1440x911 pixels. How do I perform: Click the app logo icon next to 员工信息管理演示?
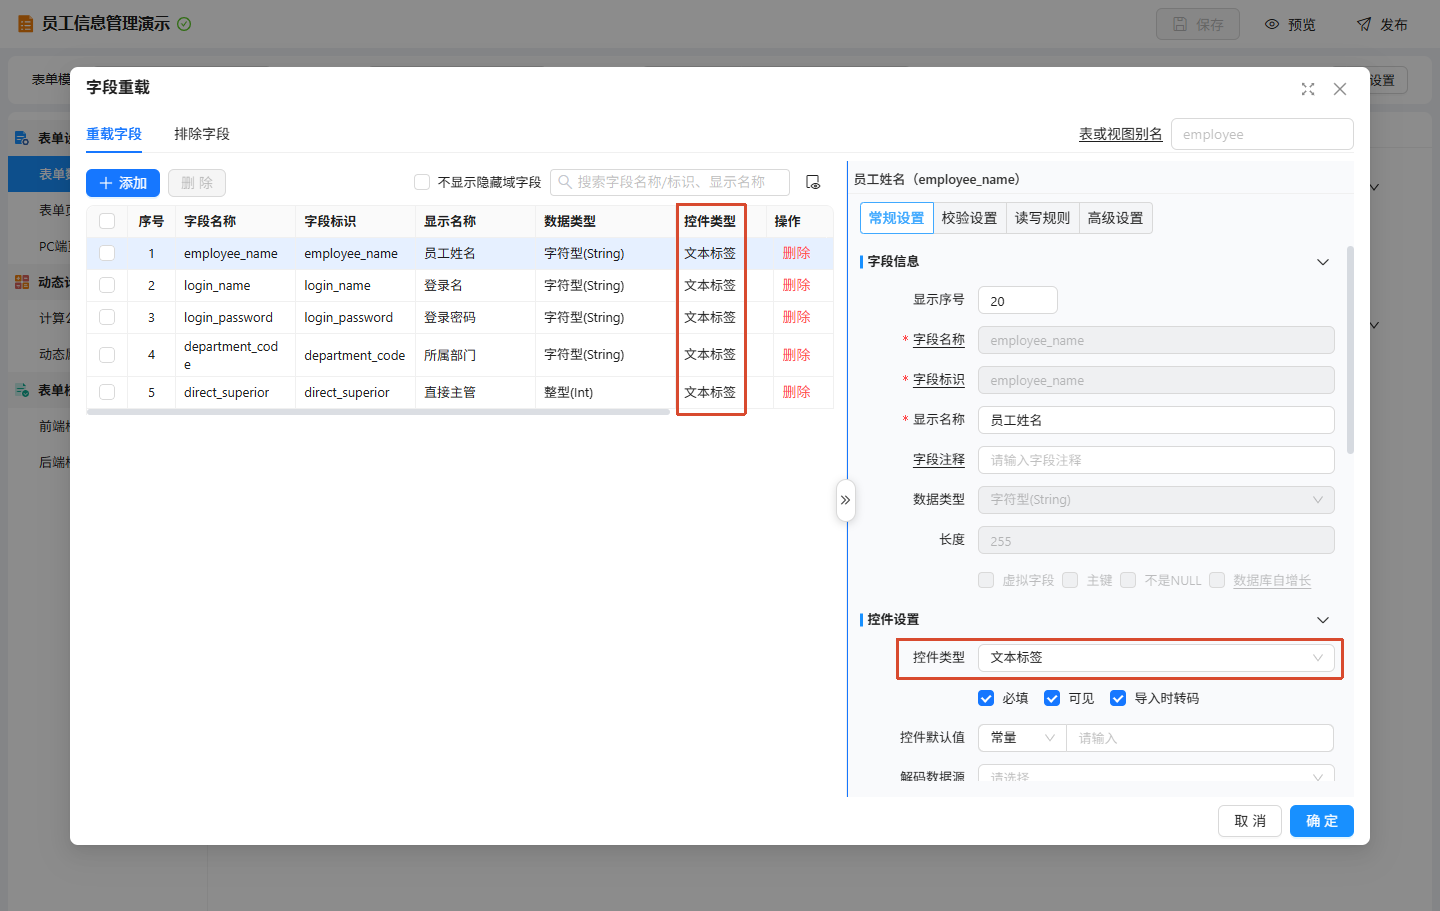tap(25, 24)
